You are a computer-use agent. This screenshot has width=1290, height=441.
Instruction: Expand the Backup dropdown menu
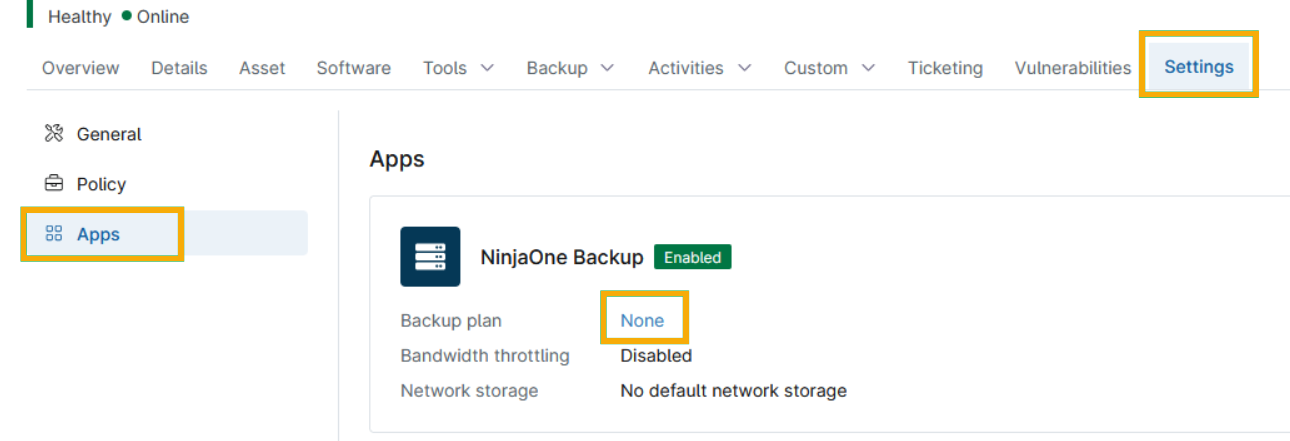[570, 68]
